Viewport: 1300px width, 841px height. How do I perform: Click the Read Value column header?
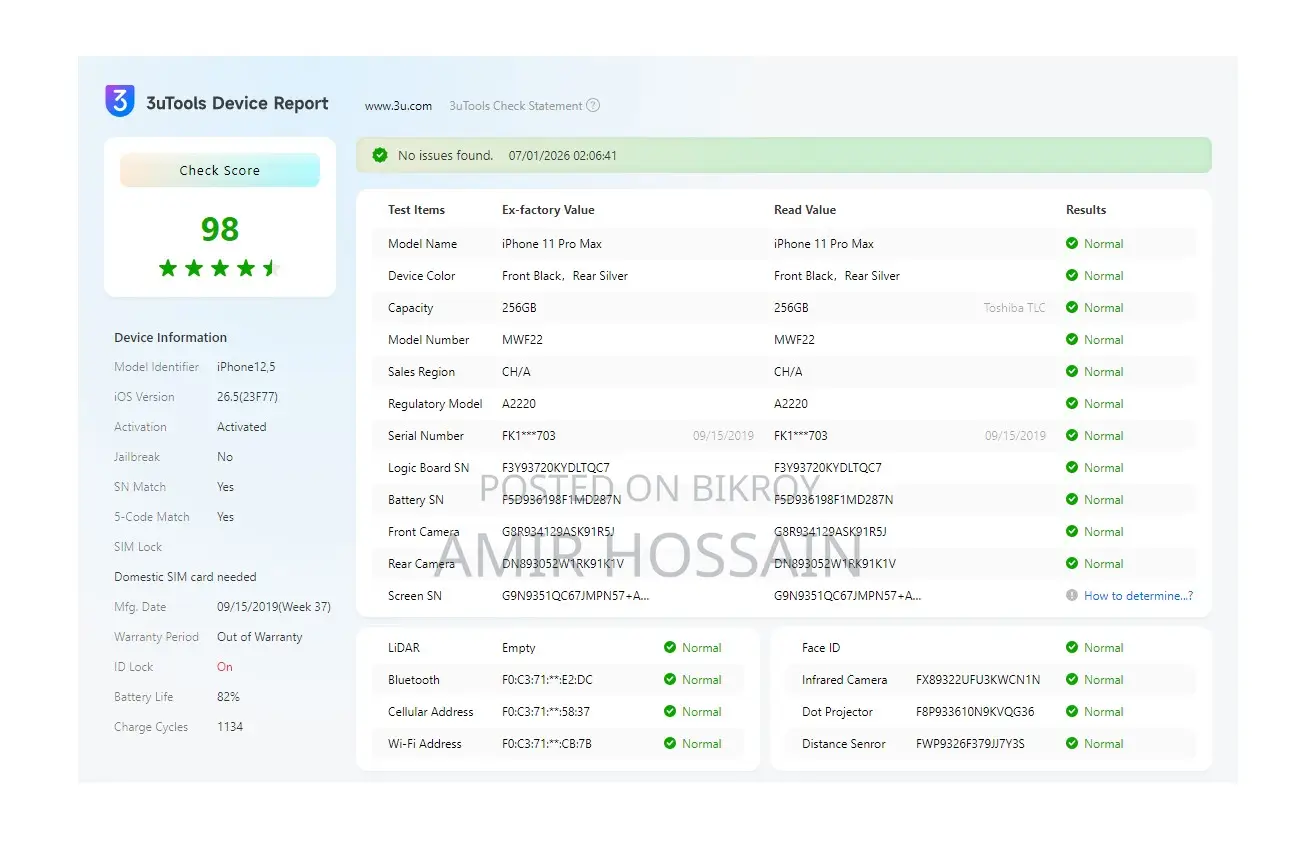click(805, 210)
